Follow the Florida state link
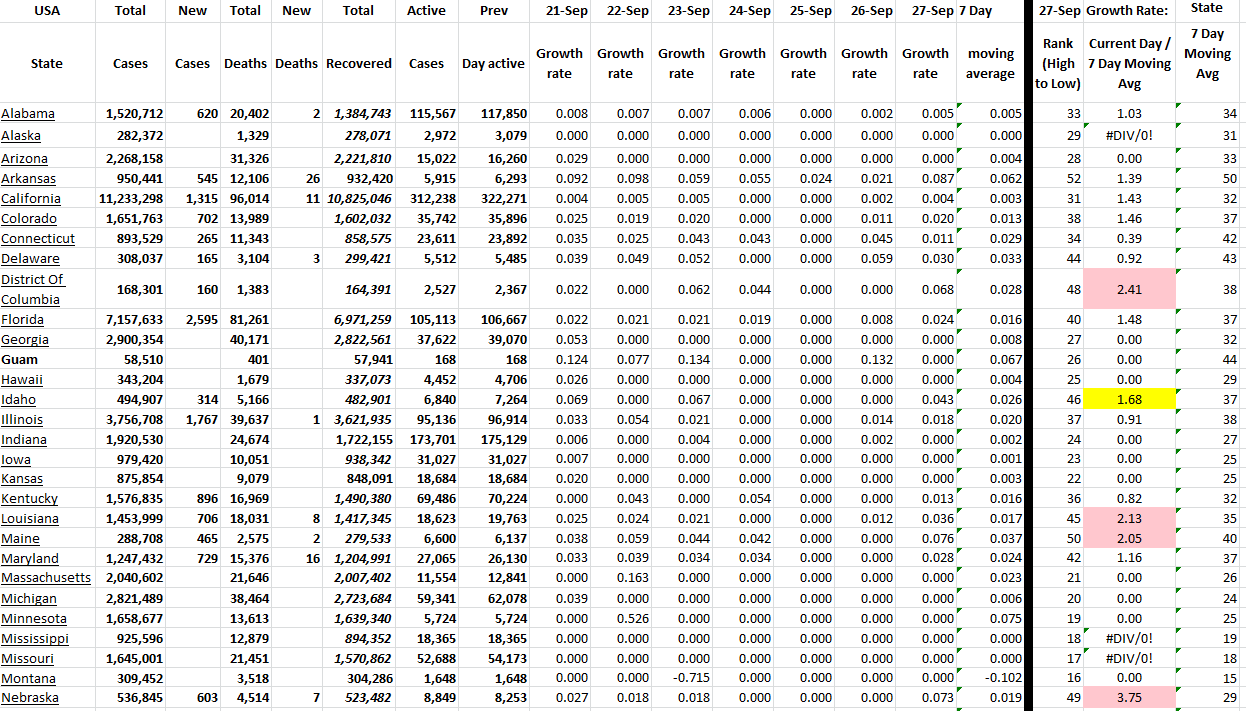Viewport: 1246px width, 711px height. click(x=23, y=320)
